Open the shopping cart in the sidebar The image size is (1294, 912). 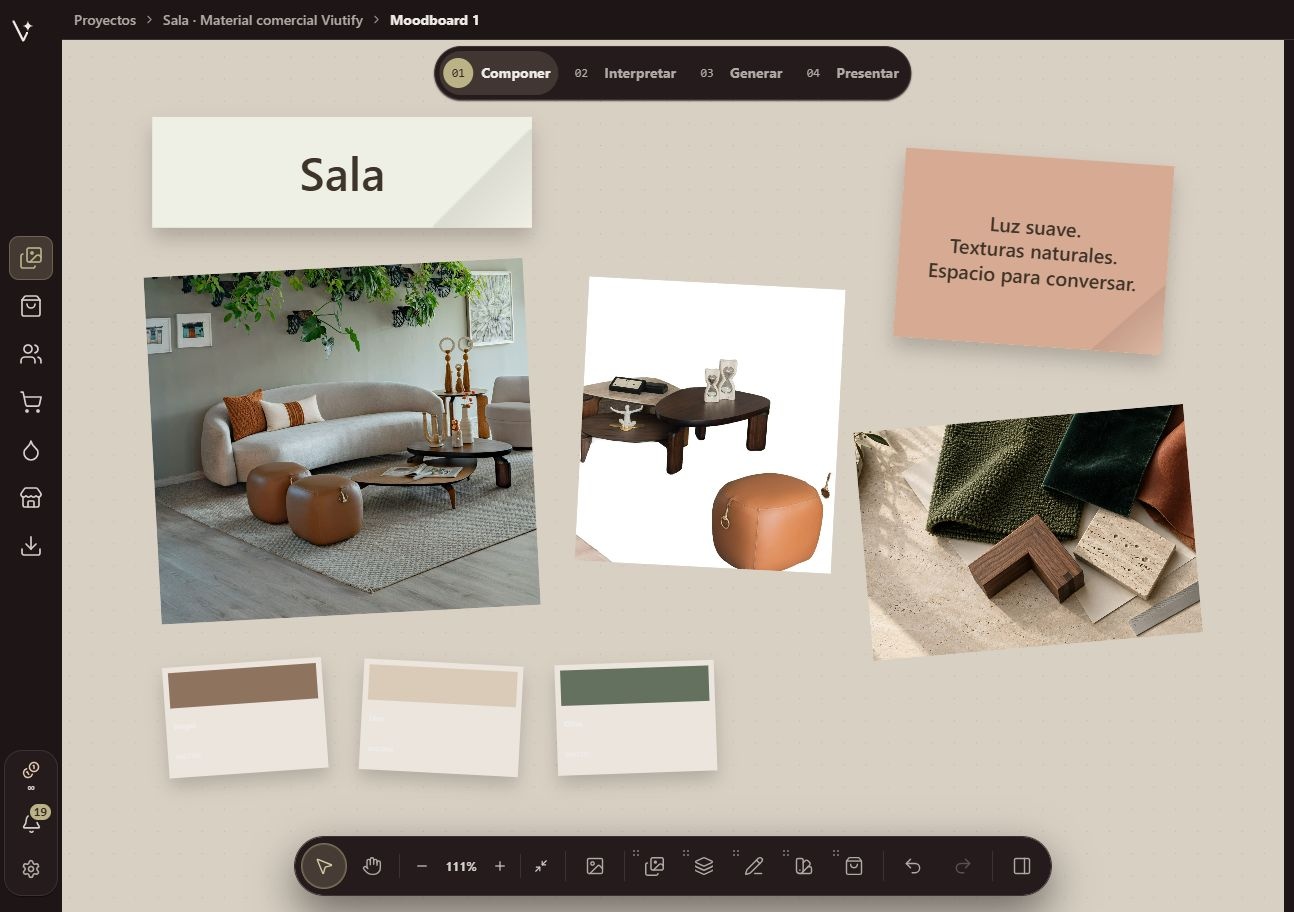(x=31, y=402)
